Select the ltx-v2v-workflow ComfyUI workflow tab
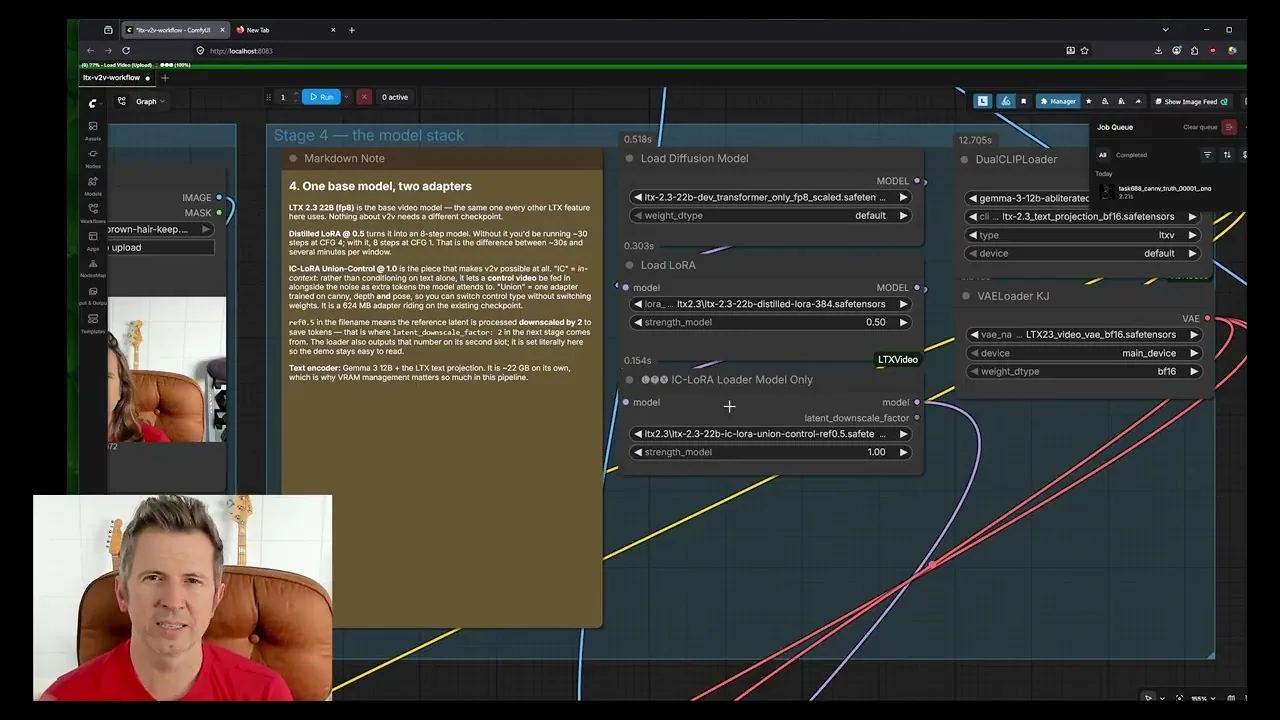The height and width of the screenshot is (720, 1280). 116,78
